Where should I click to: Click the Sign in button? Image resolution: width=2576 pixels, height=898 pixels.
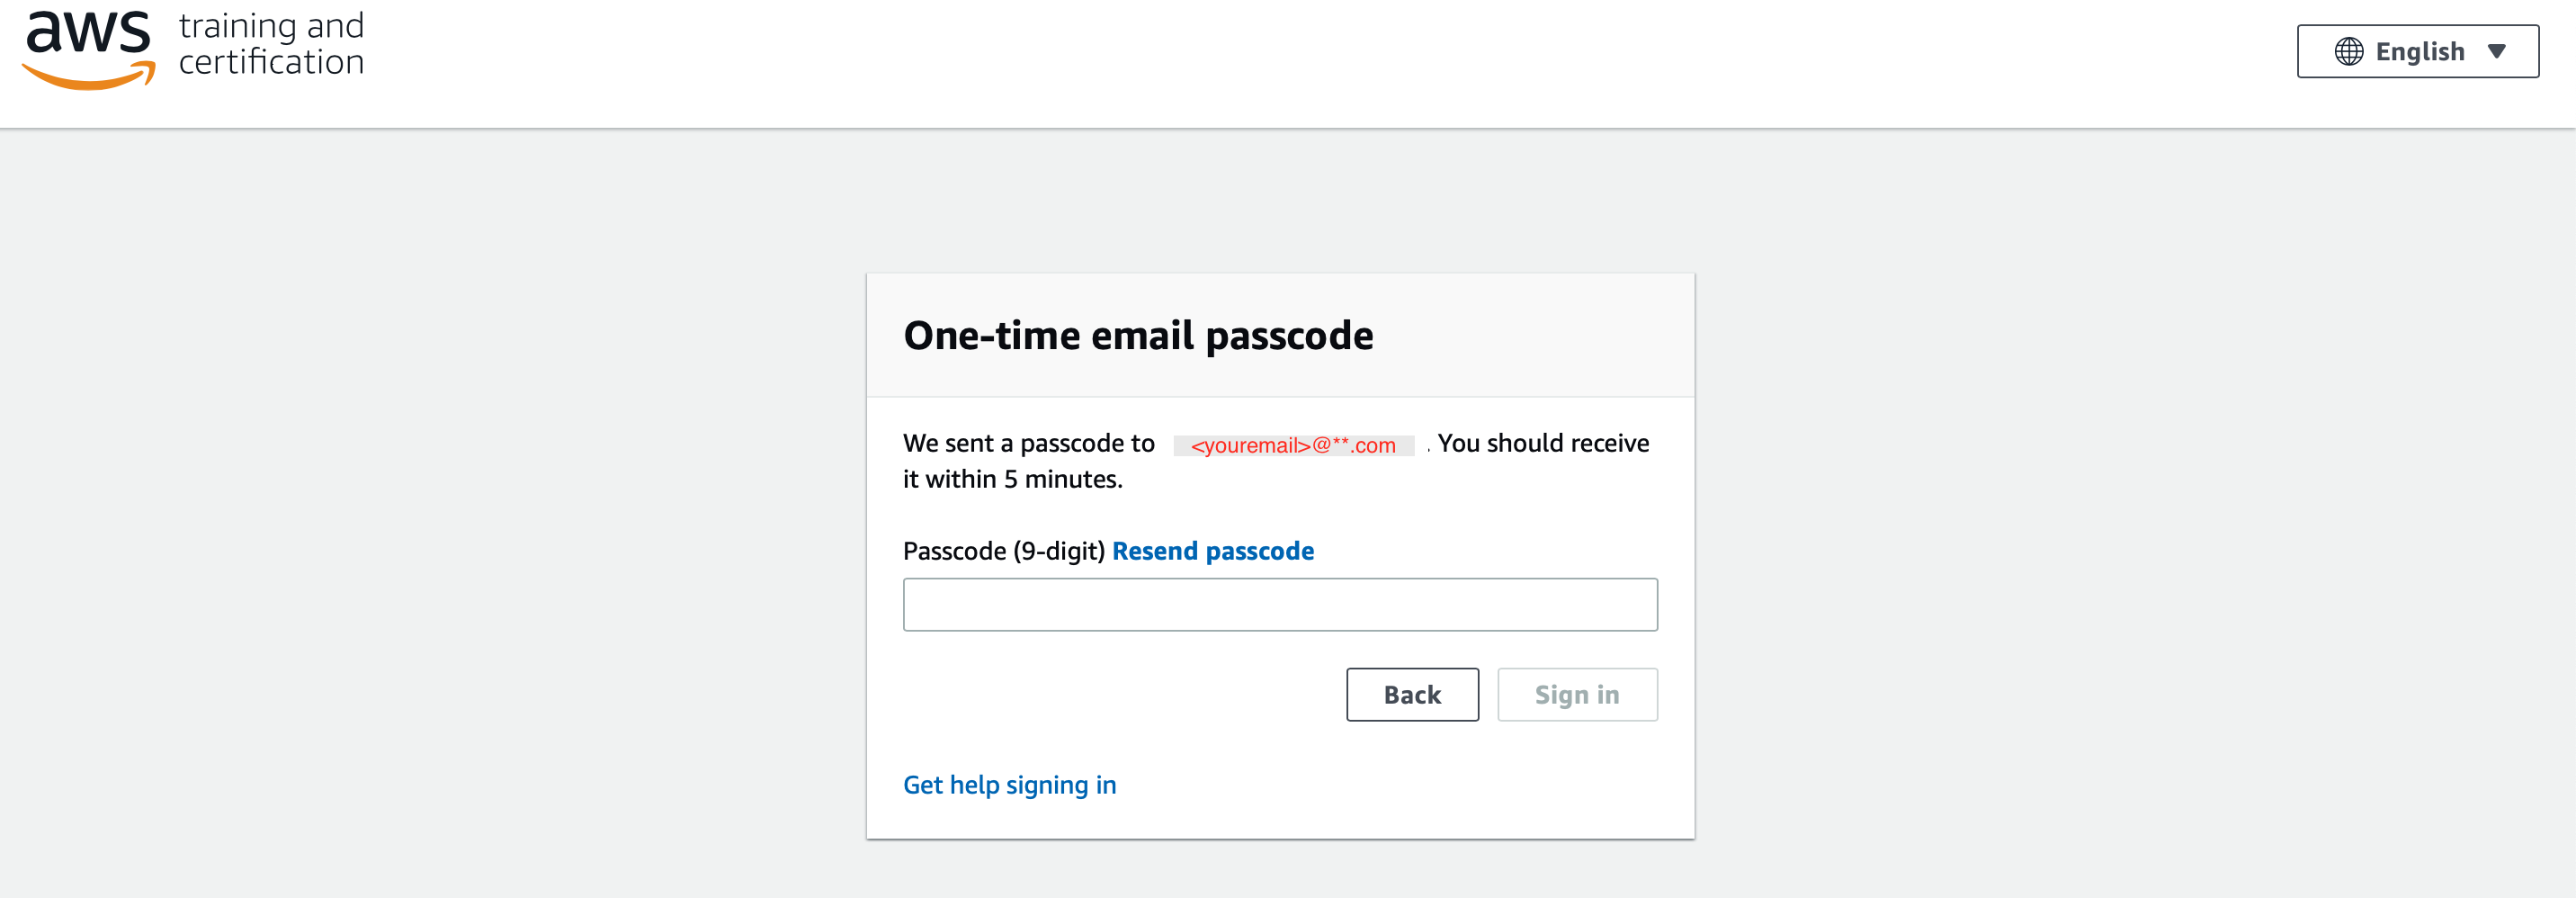tap(1577, 694)
